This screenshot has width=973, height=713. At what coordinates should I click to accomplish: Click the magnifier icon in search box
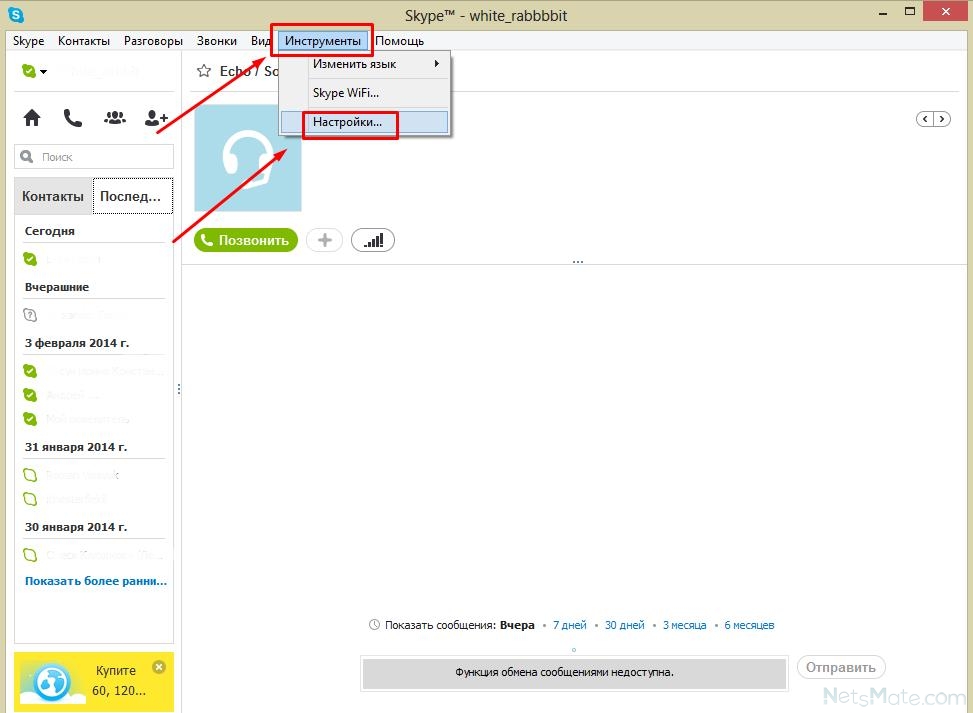coord(27,156)
